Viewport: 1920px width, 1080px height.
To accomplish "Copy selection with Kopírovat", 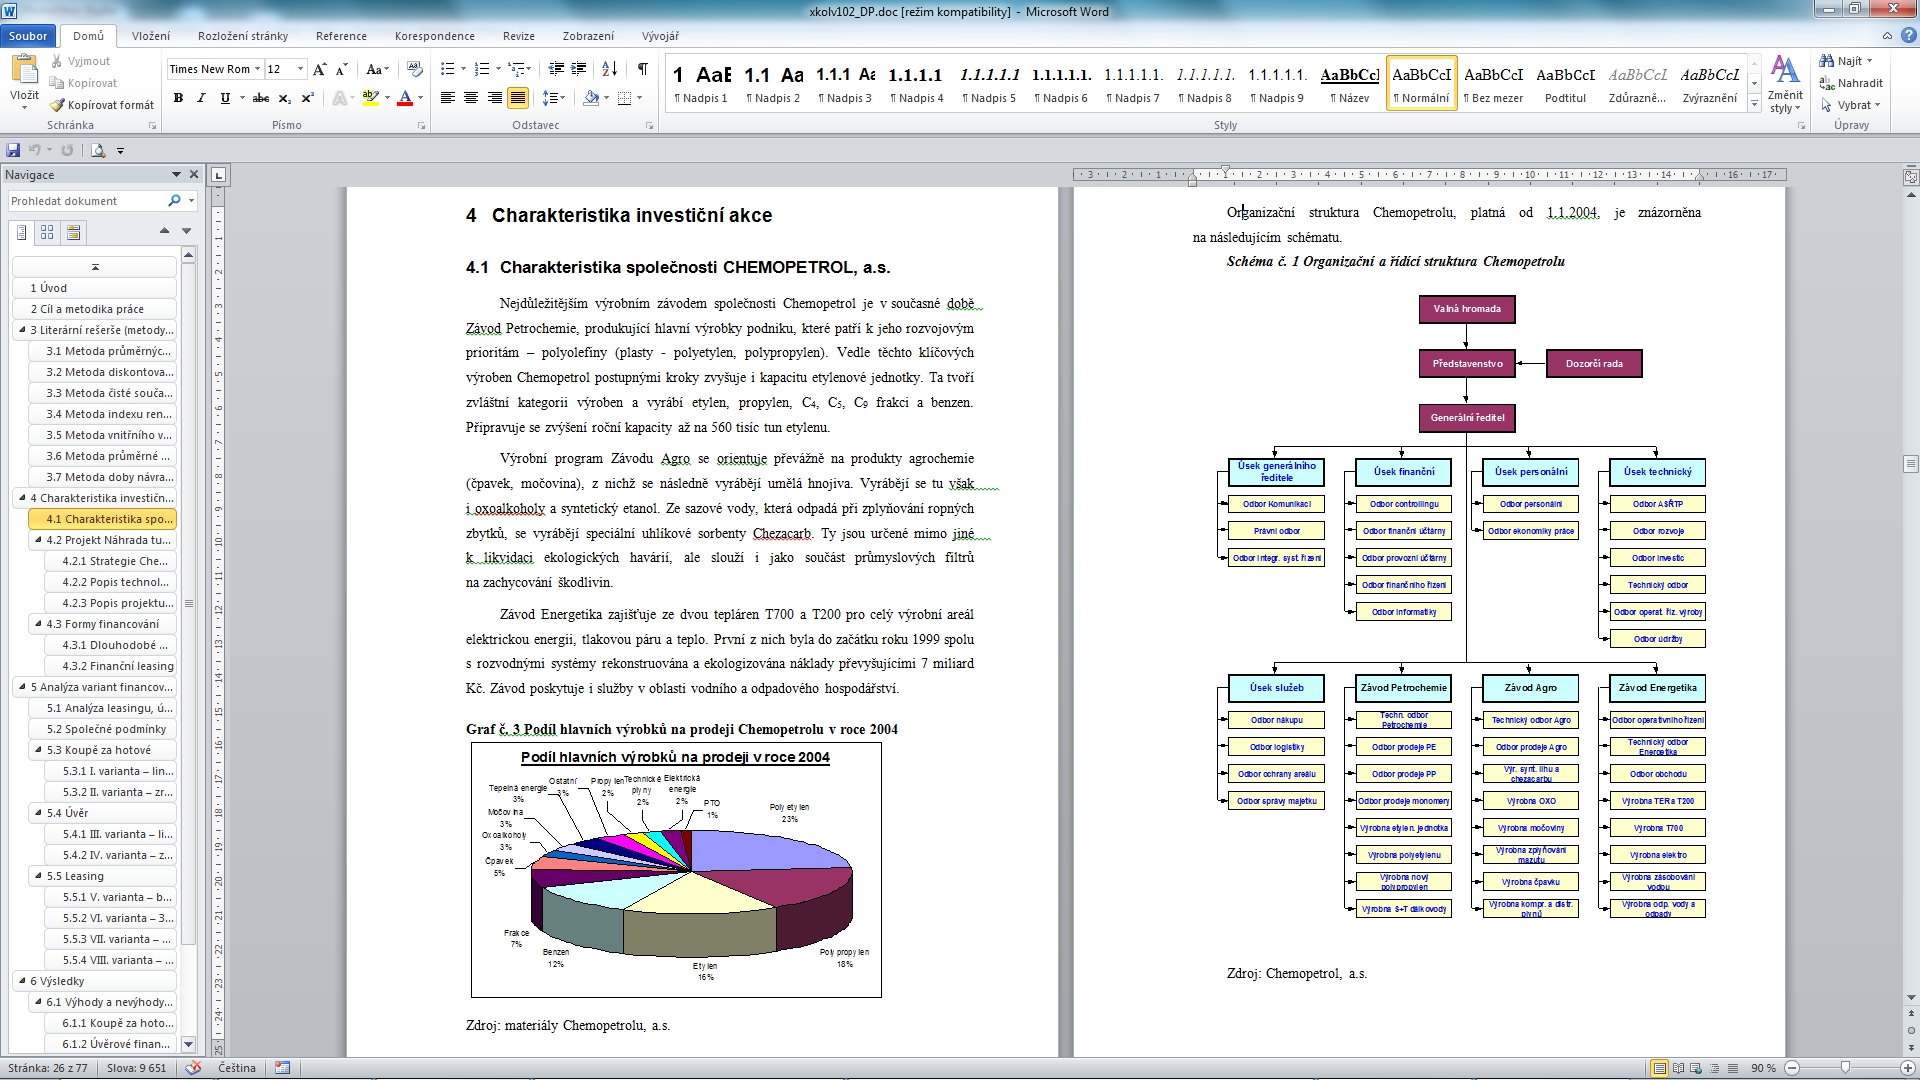I will pyautogui.click(x=83, y=83).
